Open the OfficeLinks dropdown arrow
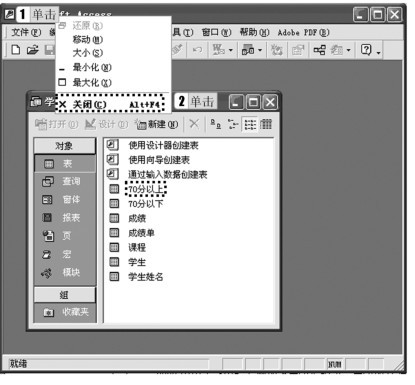Image resolution: width=415 pixels, height=385 pixels. pyautogui.click(x=231, y=51)
